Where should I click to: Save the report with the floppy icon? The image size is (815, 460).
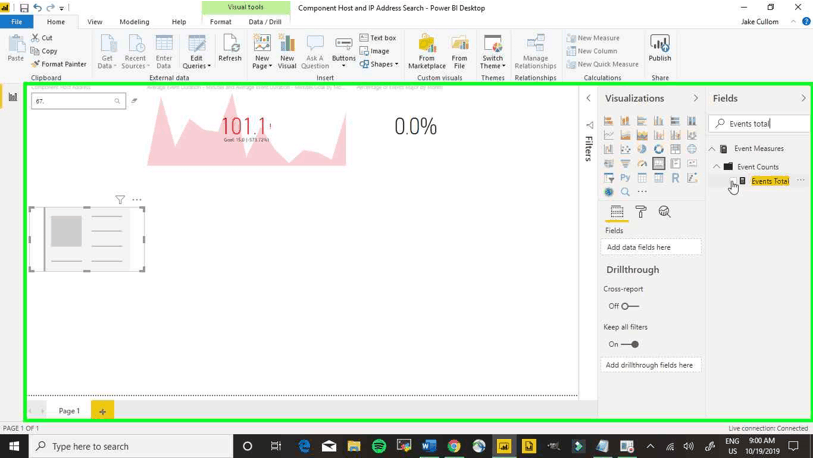click(24, 8)
